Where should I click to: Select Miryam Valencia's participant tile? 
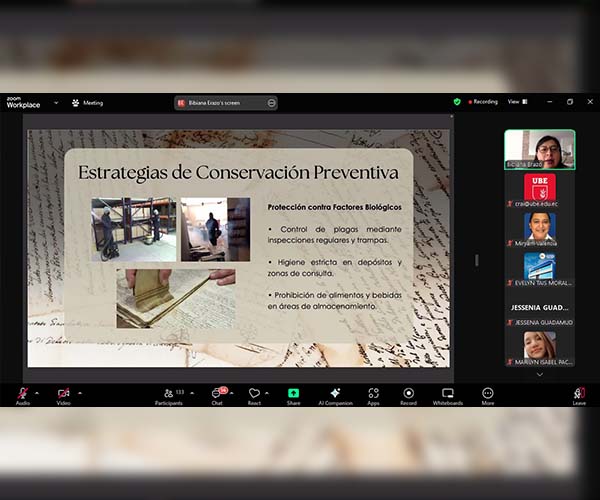tap(540, 230)
